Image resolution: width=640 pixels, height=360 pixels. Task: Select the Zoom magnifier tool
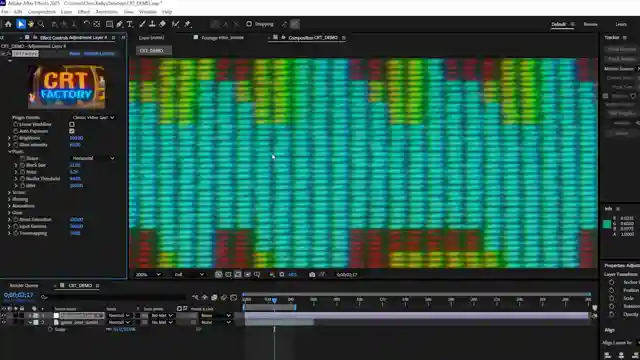(x=41, y=24)
